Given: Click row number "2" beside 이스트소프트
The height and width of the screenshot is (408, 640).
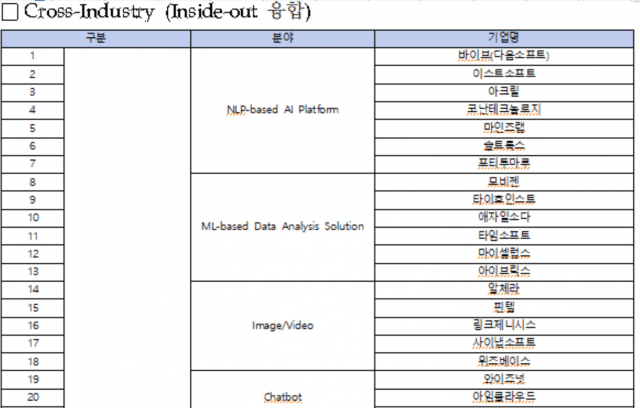Looking at the screenshot, I should (33, 74).
